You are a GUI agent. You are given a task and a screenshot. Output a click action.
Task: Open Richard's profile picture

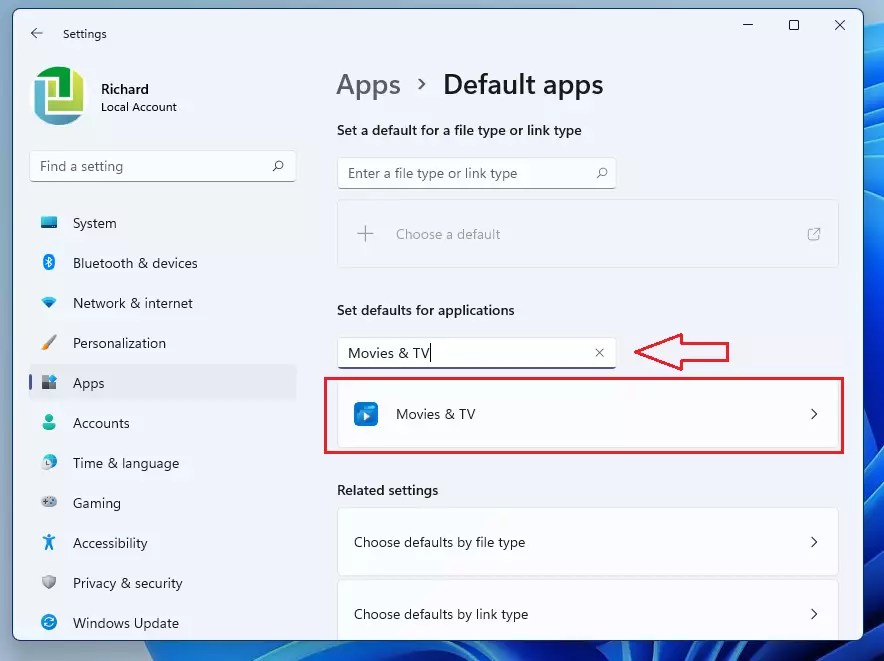[x=59, y=96]
